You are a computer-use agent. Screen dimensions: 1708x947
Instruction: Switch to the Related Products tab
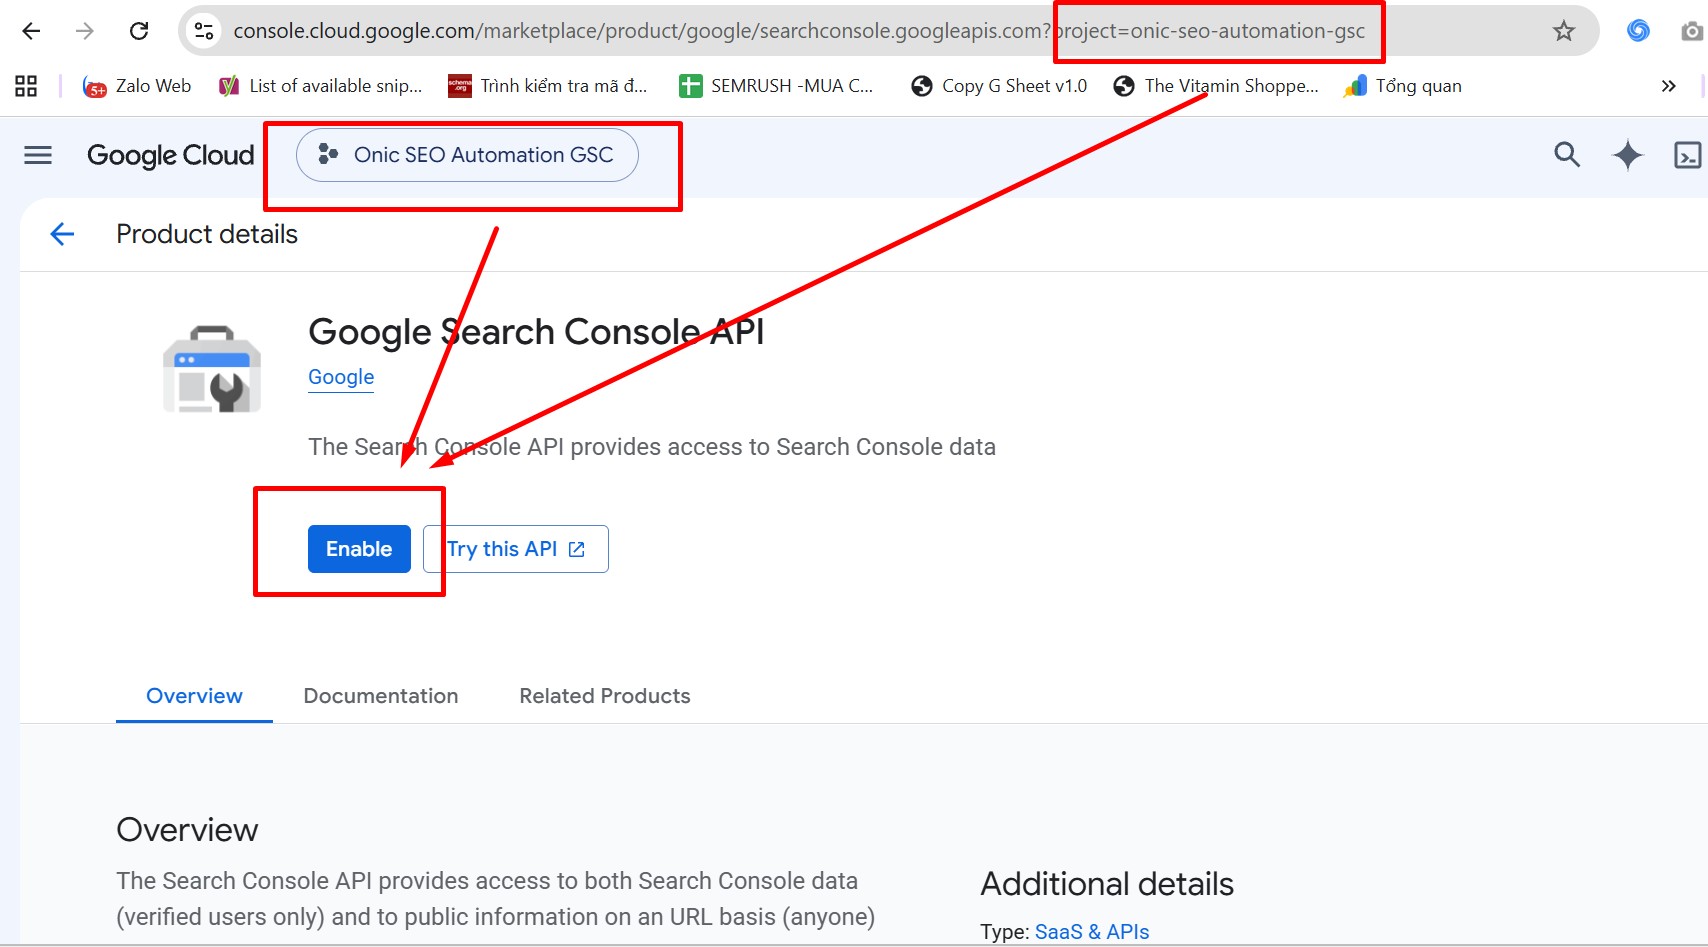(x=605, y=696)
